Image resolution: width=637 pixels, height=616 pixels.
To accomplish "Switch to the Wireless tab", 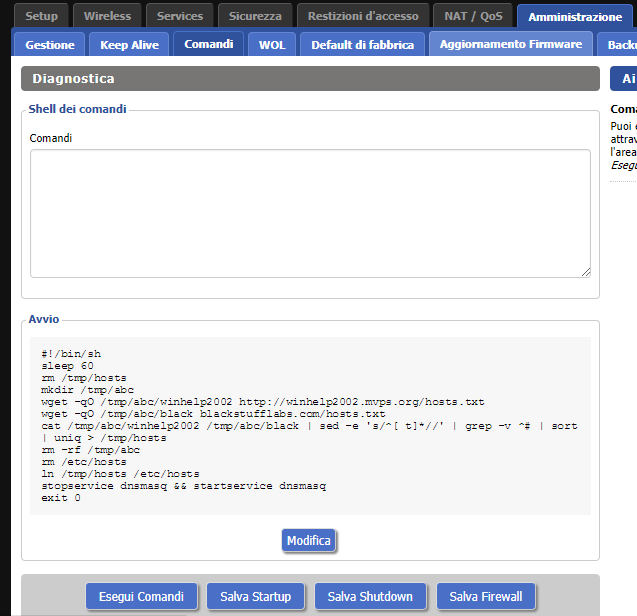I will coord(107,16).
